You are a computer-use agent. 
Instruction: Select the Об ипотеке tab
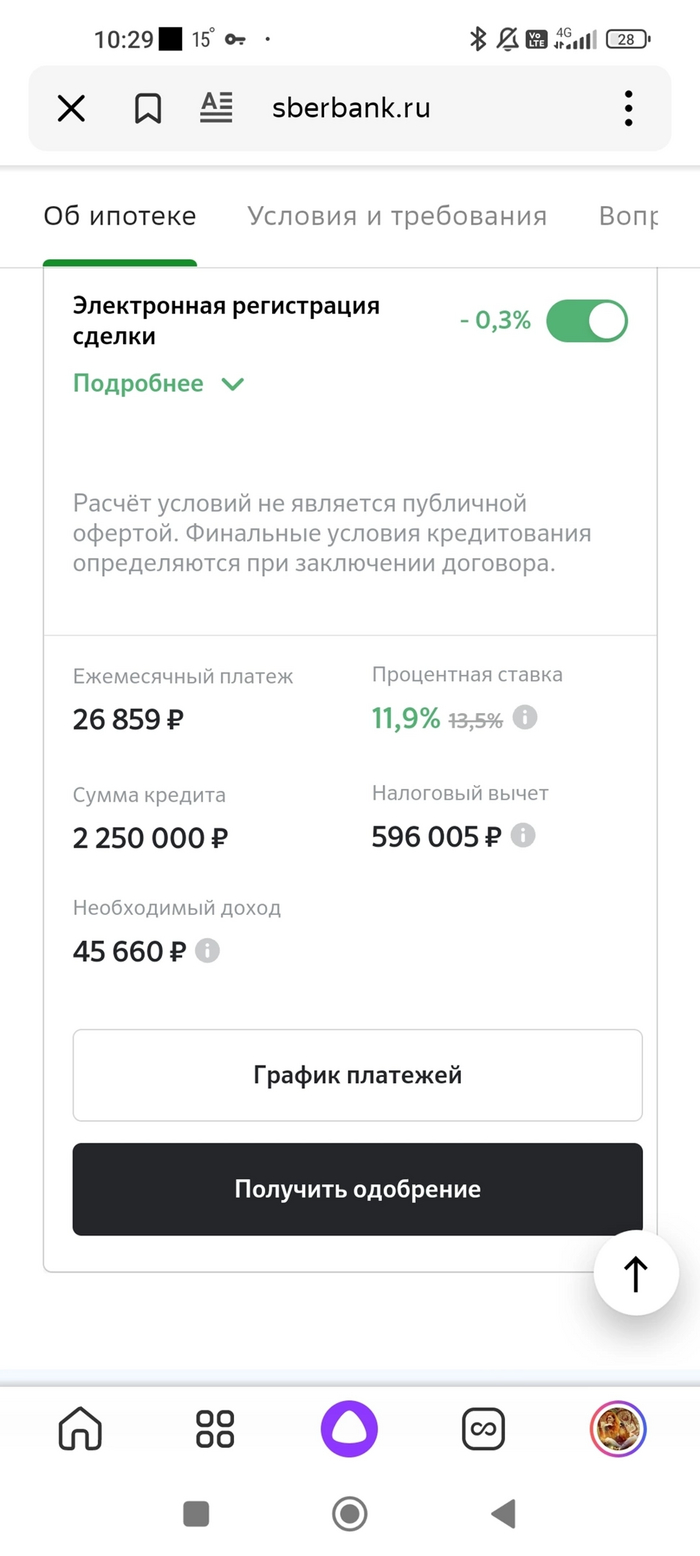[120, 216]
